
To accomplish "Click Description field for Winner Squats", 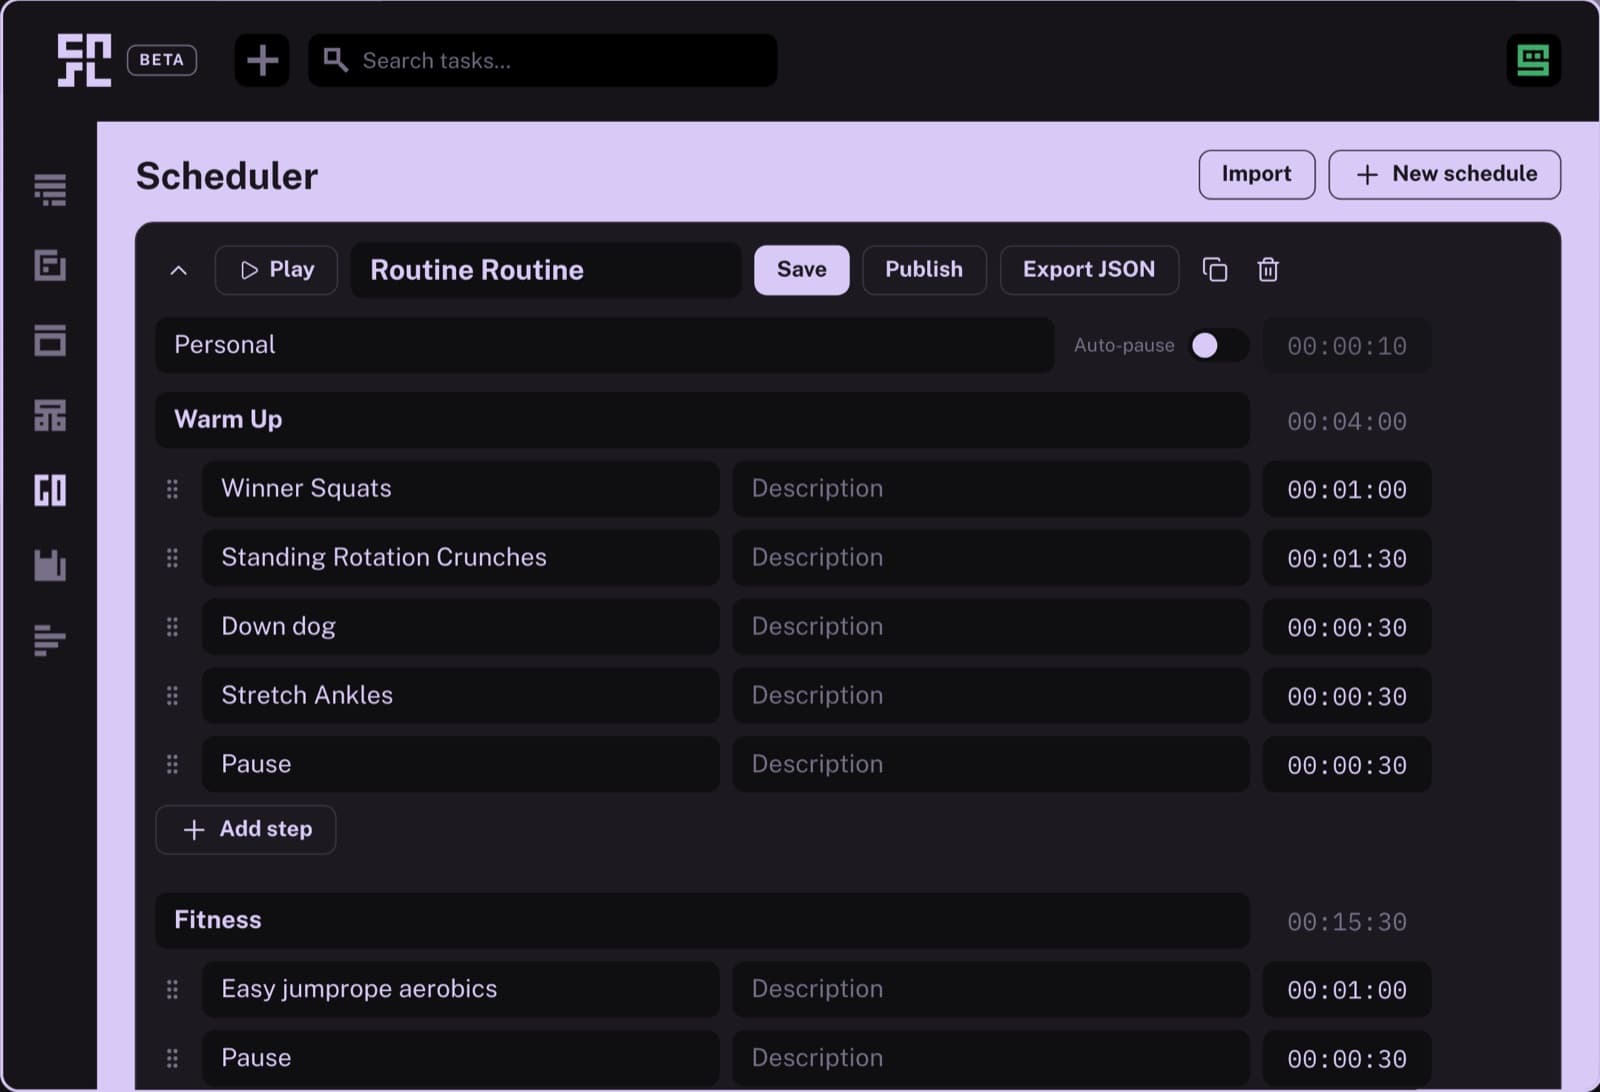I will (991, 489).
